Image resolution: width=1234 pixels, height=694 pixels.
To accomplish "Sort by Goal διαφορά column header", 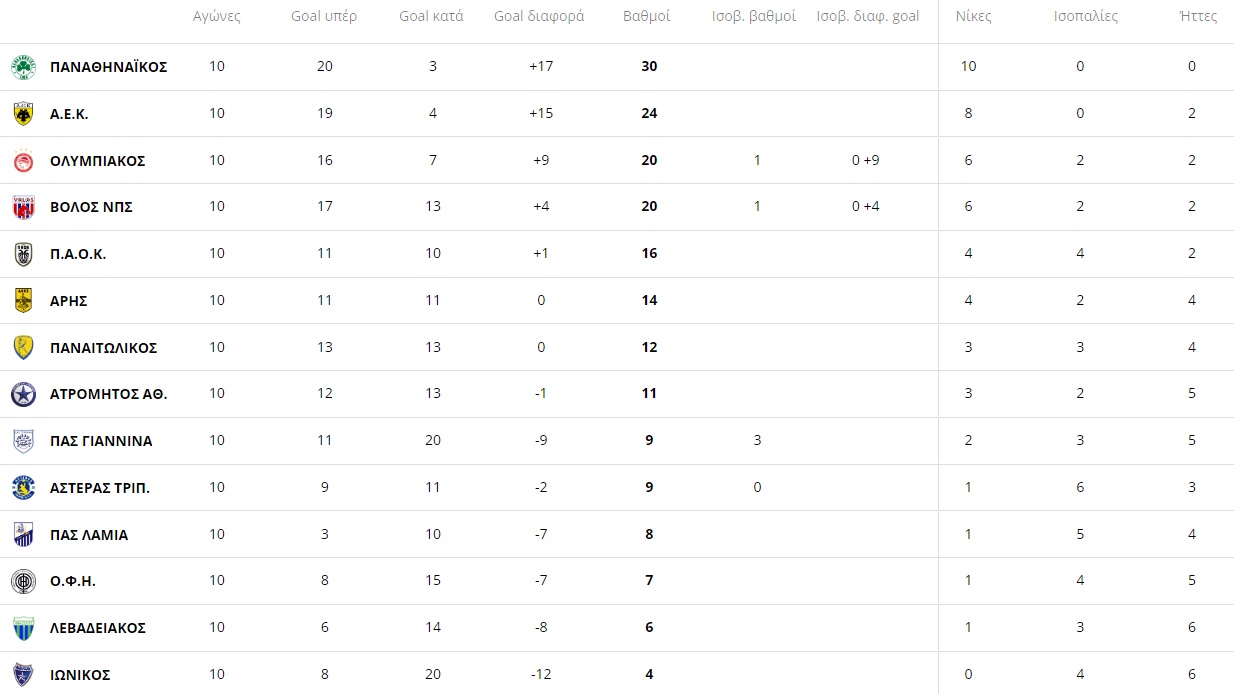I will (x=539, y=16).
